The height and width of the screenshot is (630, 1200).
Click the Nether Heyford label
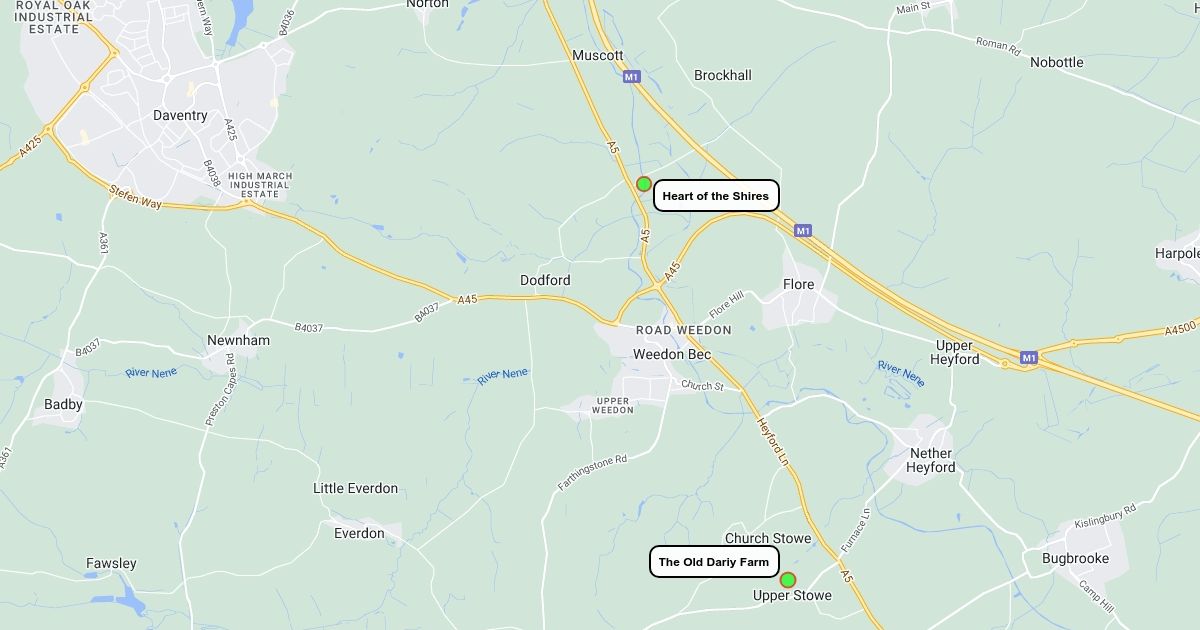(x=931, y=460)
